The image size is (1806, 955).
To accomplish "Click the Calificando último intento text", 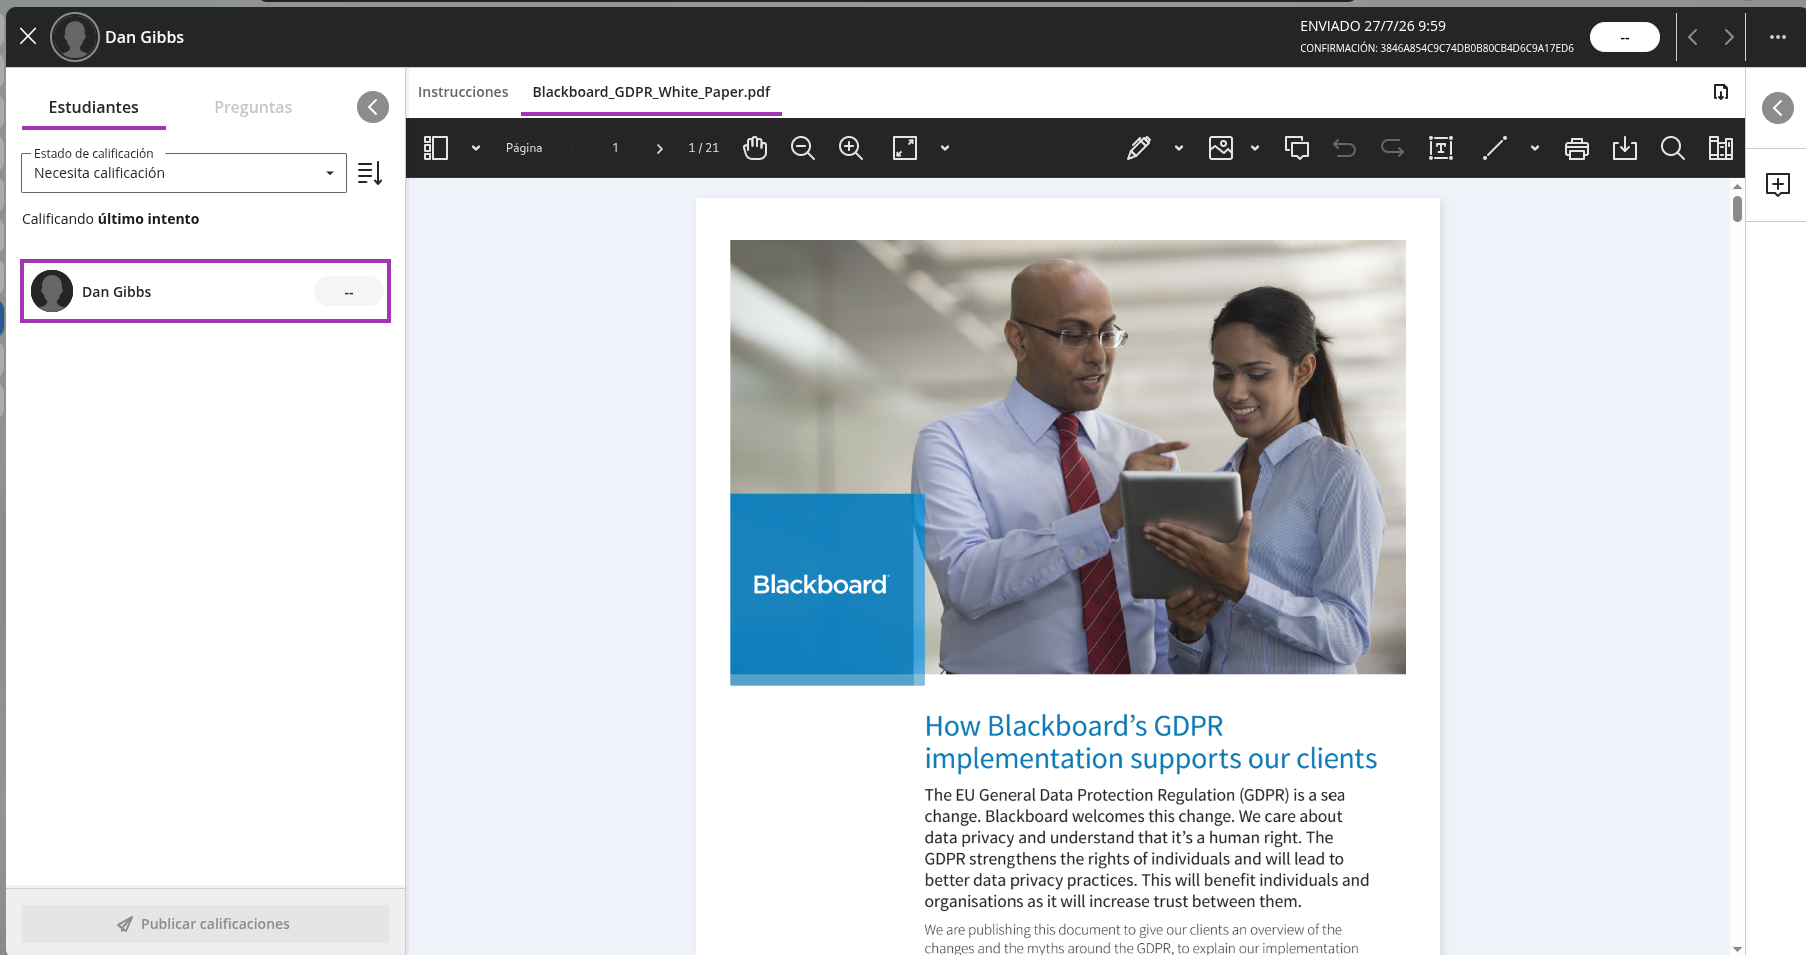I will pyautogui.click(x=111, y=219).
